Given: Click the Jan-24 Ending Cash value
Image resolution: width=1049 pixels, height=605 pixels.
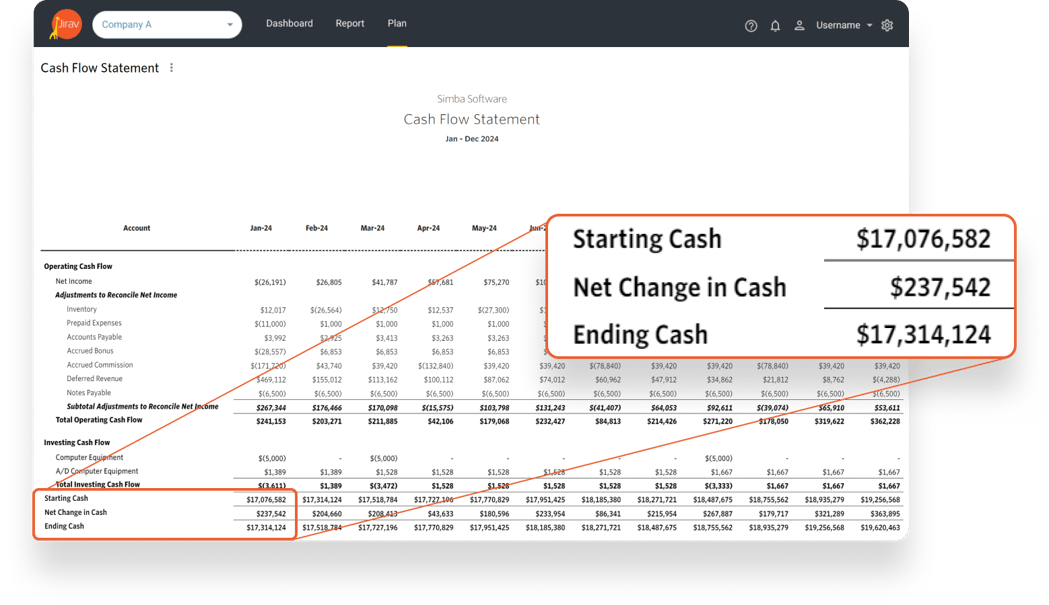Looking at the screenshot, I should tap(266, 527).
